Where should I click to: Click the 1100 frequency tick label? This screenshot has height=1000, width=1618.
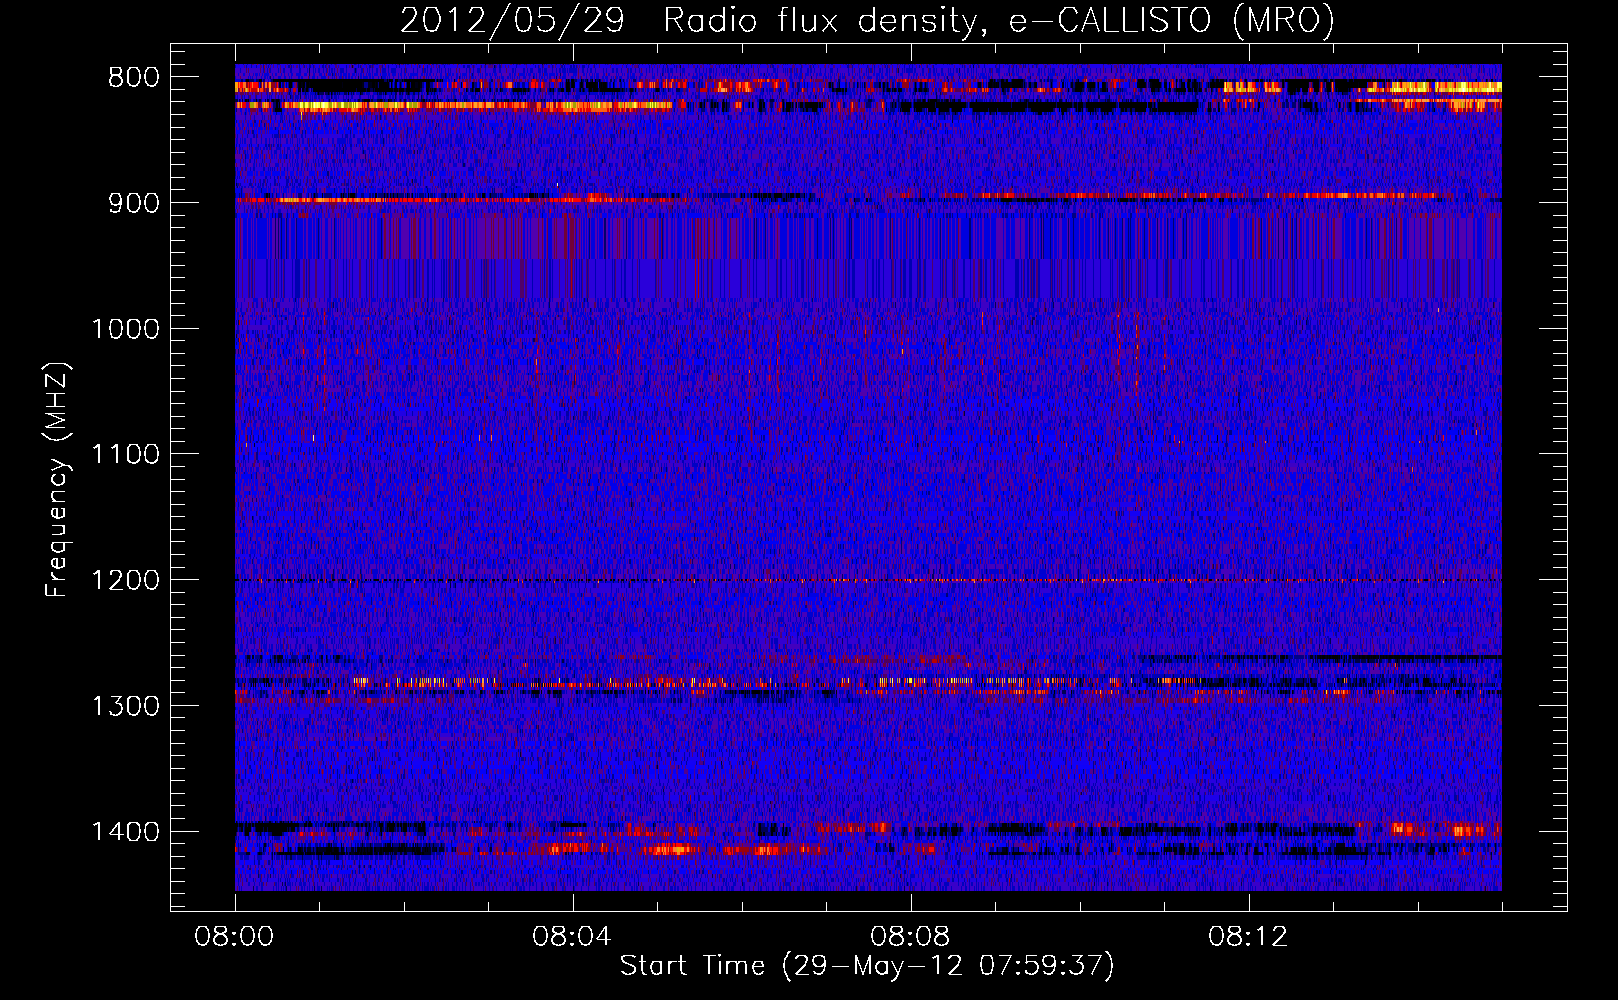tap(125, 455)
